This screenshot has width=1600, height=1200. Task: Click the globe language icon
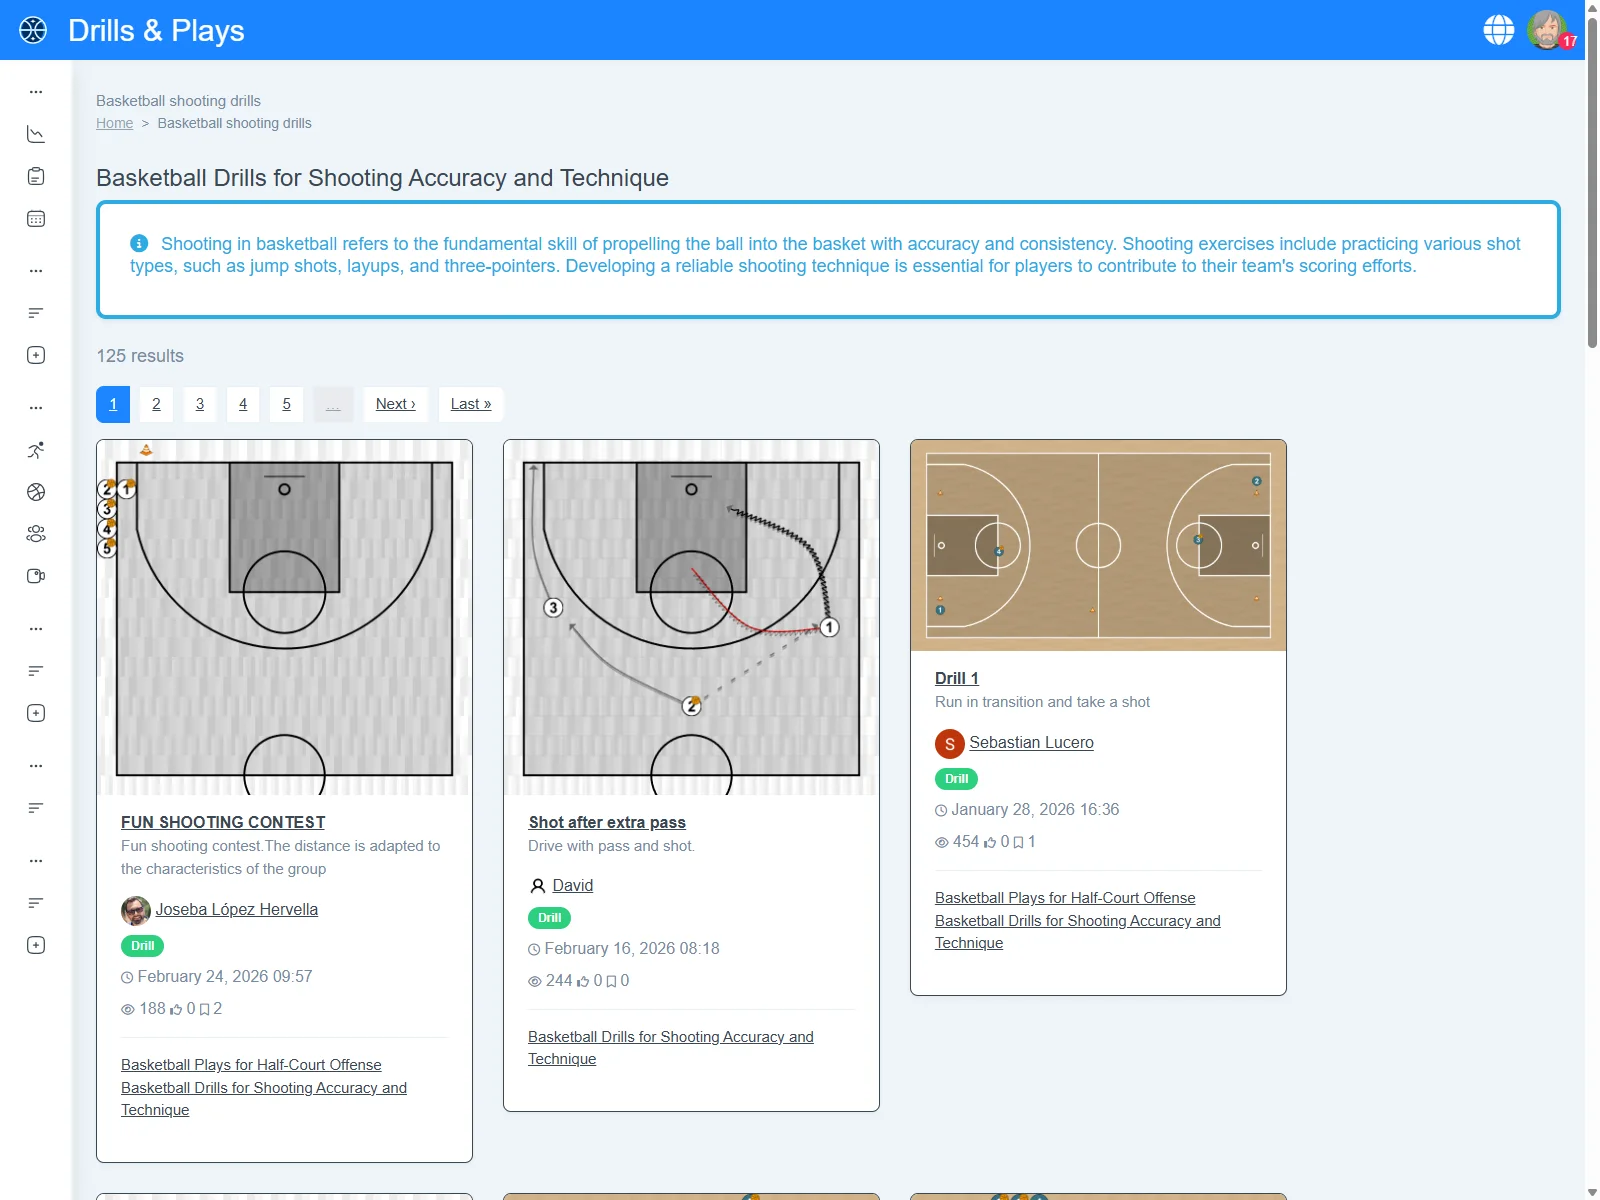[1498, 30]
